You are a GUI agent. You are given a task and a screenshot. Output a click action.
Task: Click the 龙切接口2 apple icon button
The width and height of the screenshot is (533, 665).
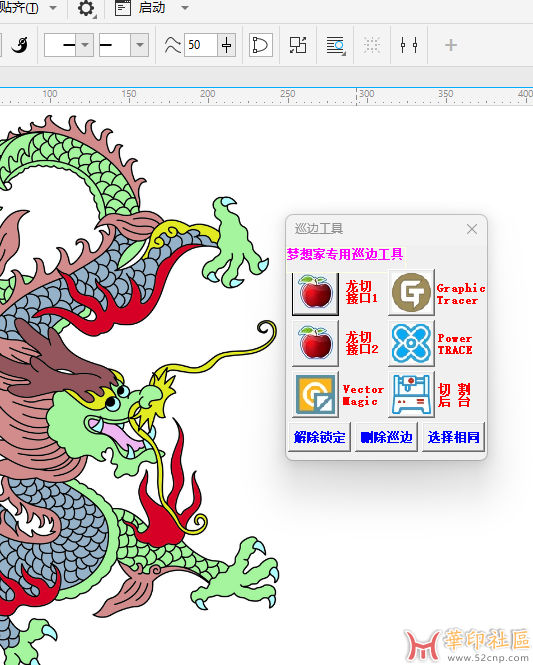[x=315, y=343]
